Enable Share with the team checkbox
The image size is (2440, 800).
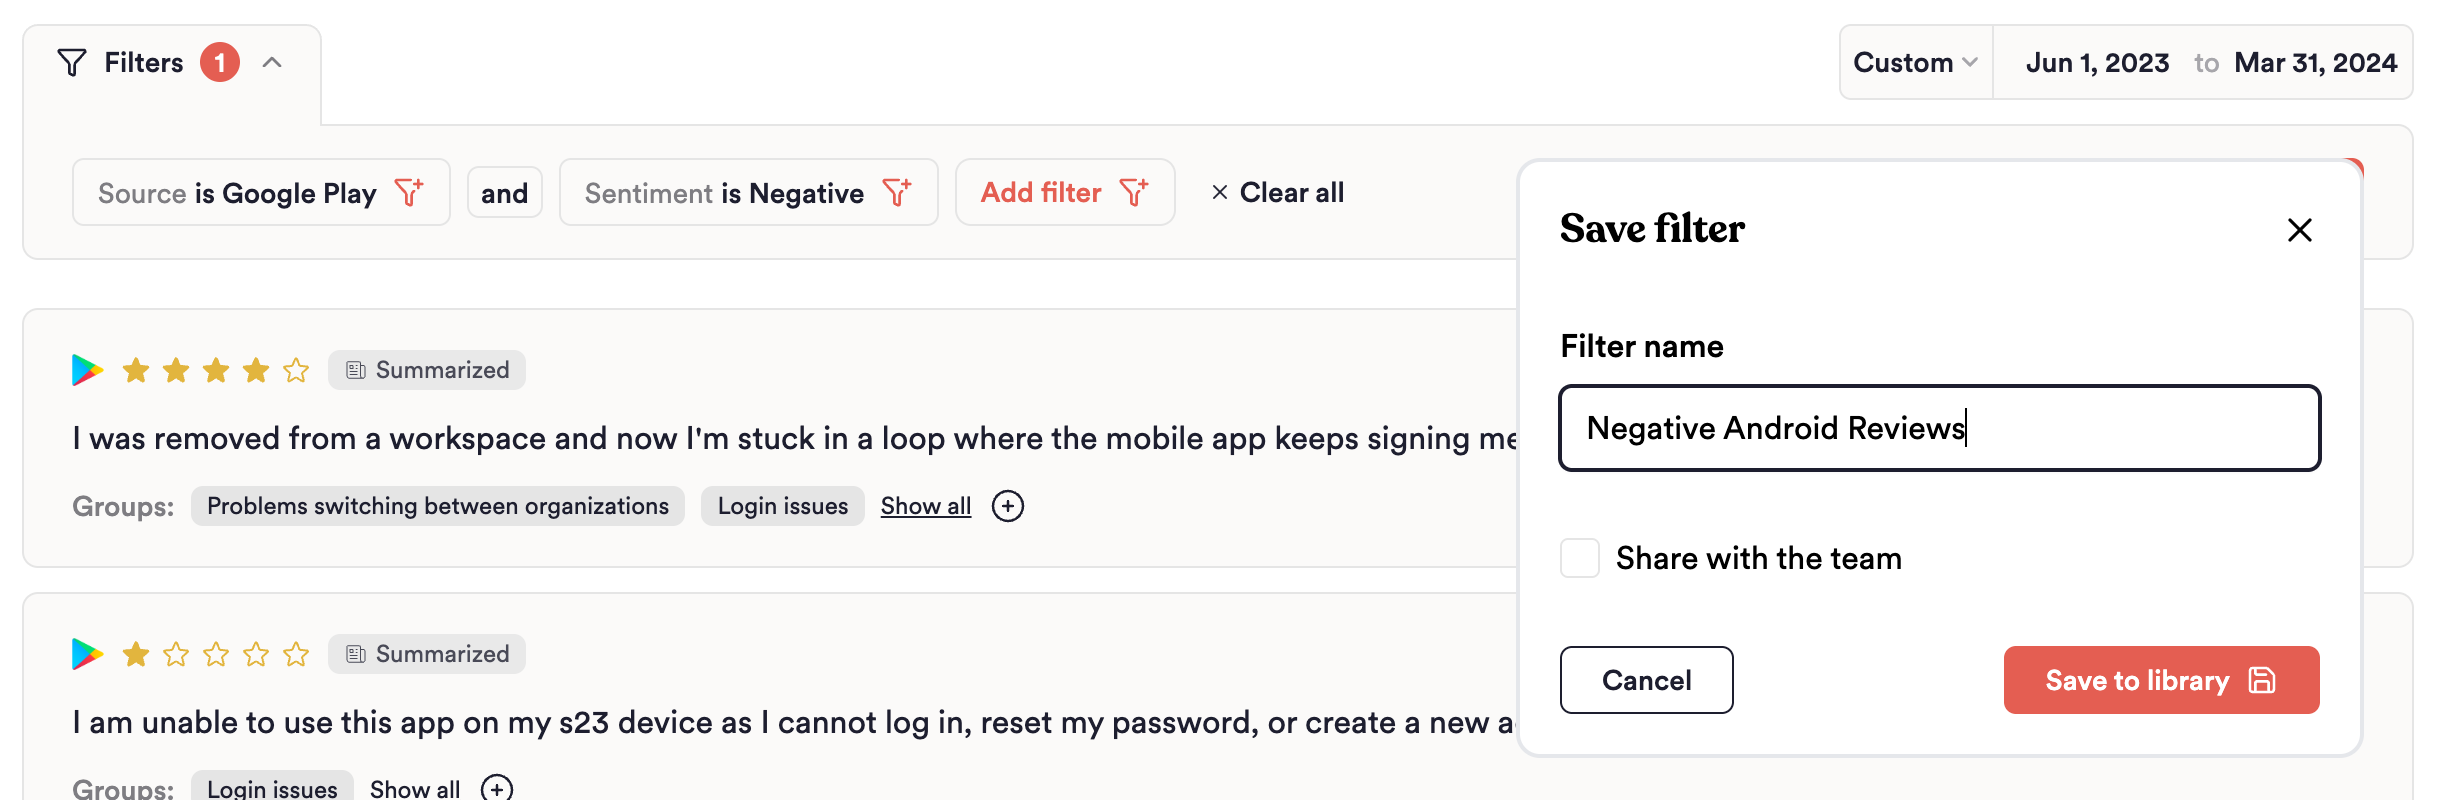pyautogui.click(x=1580, y=558)
